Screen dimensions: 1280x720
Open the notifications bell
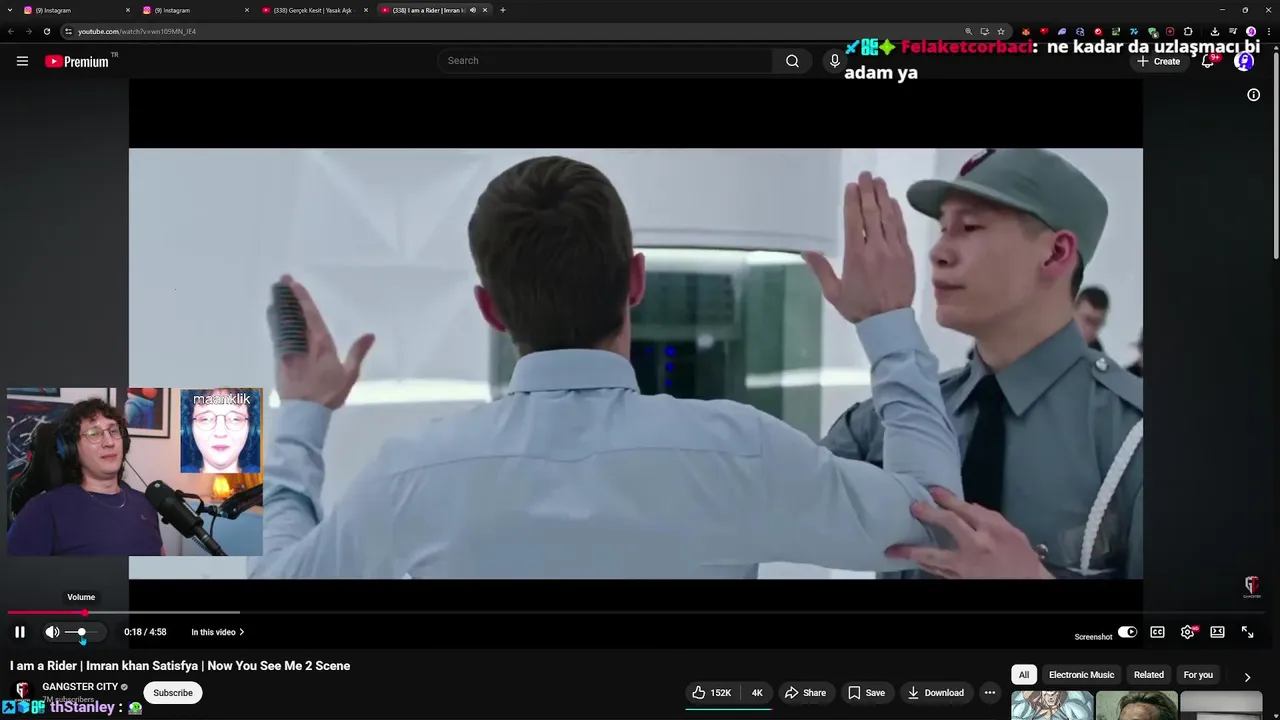pos(1208,61)
